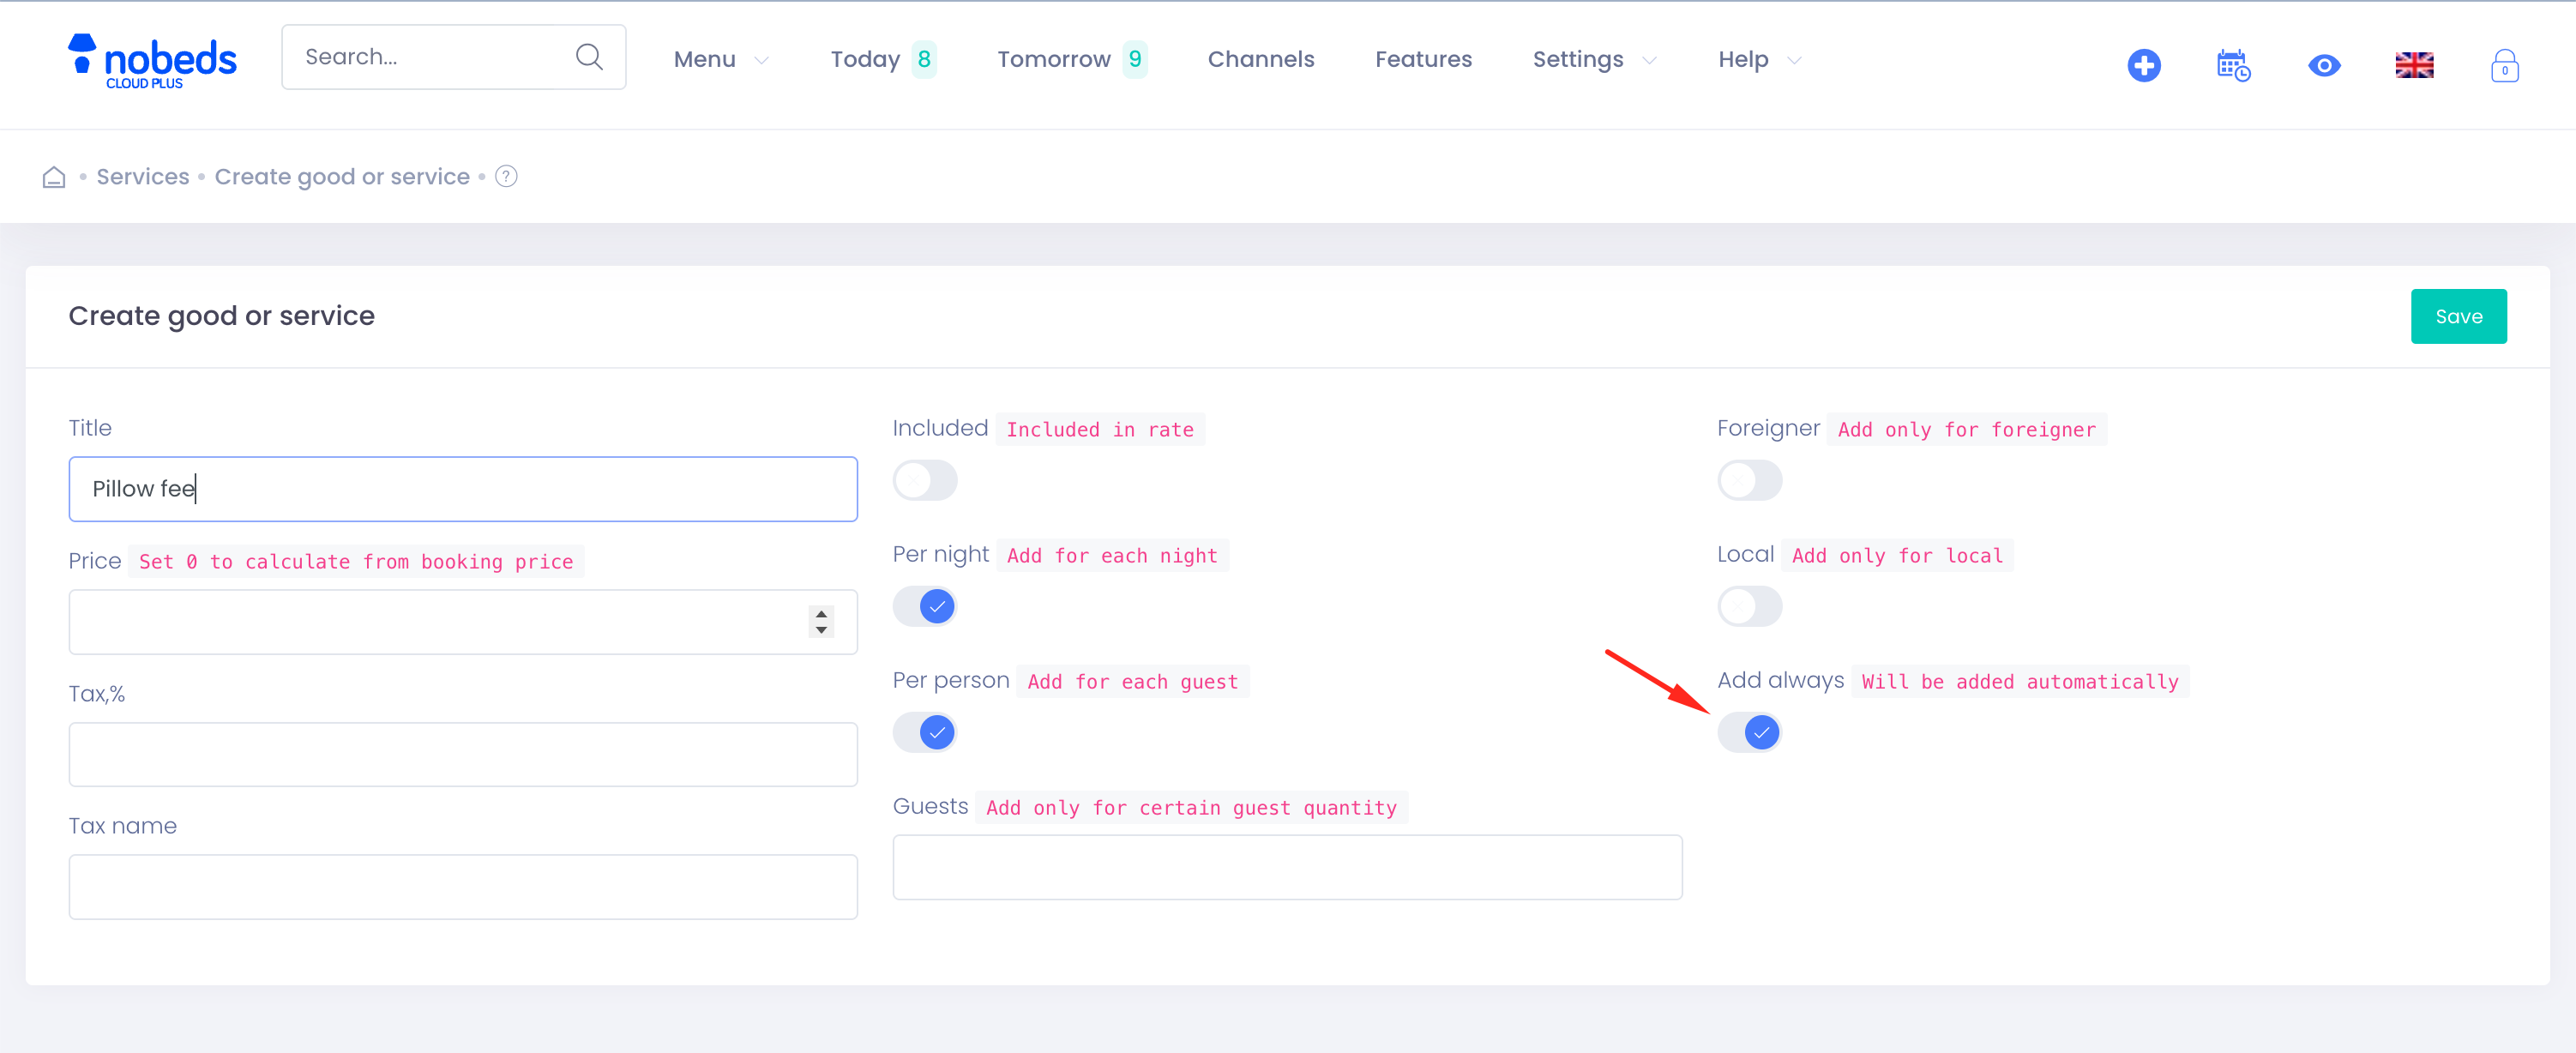
Task: Go to home via breadcrumb house icon
Action: [x=54, y=177]
